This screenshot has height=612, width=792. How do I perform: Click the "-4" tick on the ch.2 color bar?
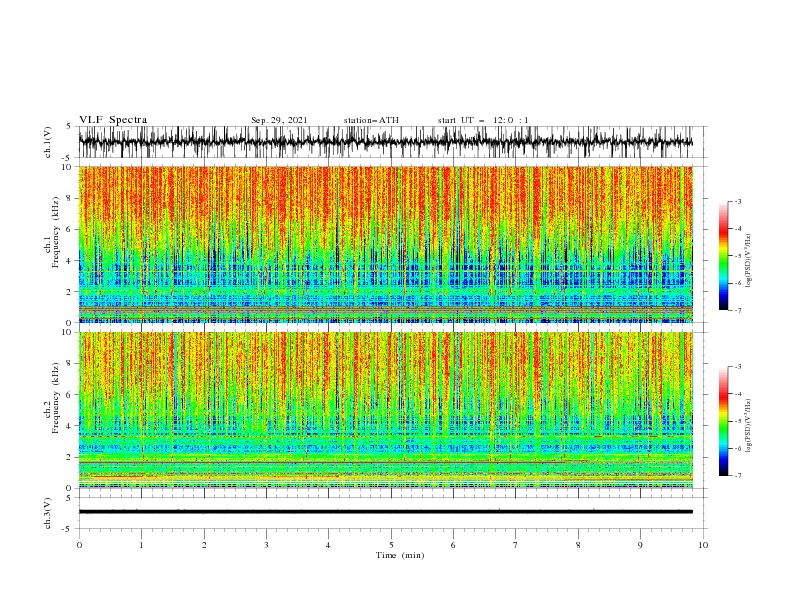pyautogui.click(x=737, y=394)
